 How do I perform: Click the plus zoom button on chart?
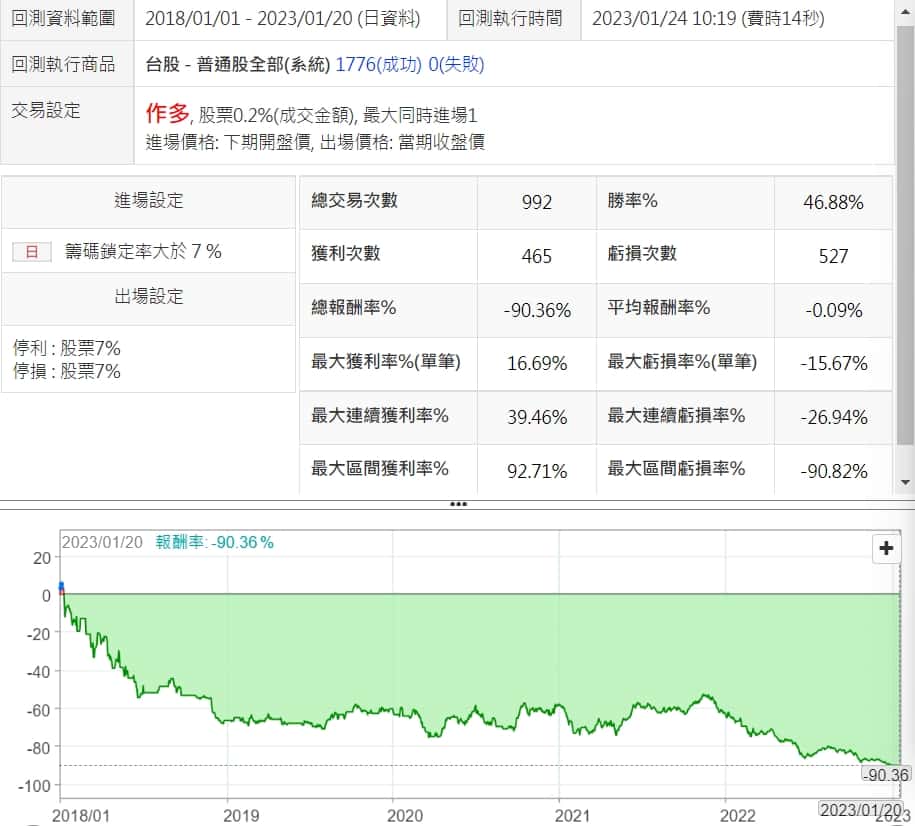tap(886, 548)
